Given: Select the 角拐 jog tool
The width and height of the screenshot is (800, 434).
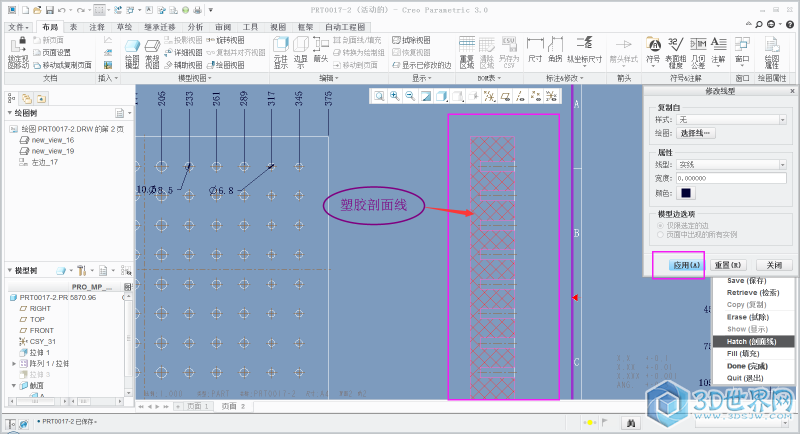Looking at the screenshot, I should (555, 50).
